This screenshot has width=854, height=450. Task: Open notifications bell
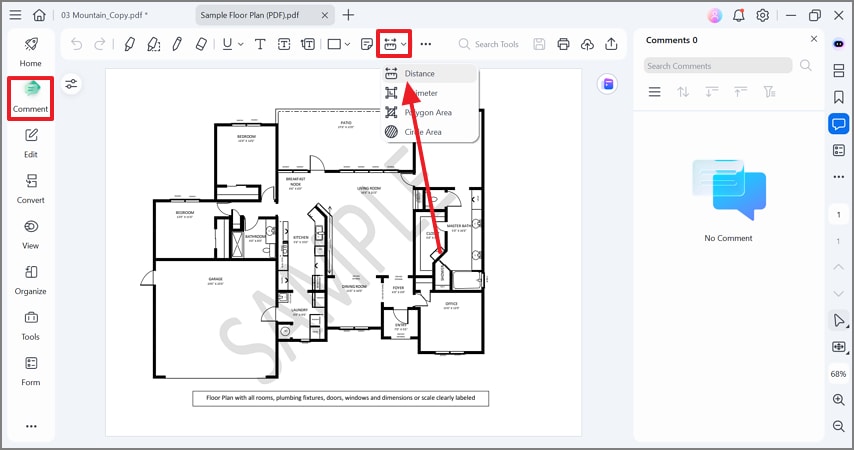tap(739, 15)
